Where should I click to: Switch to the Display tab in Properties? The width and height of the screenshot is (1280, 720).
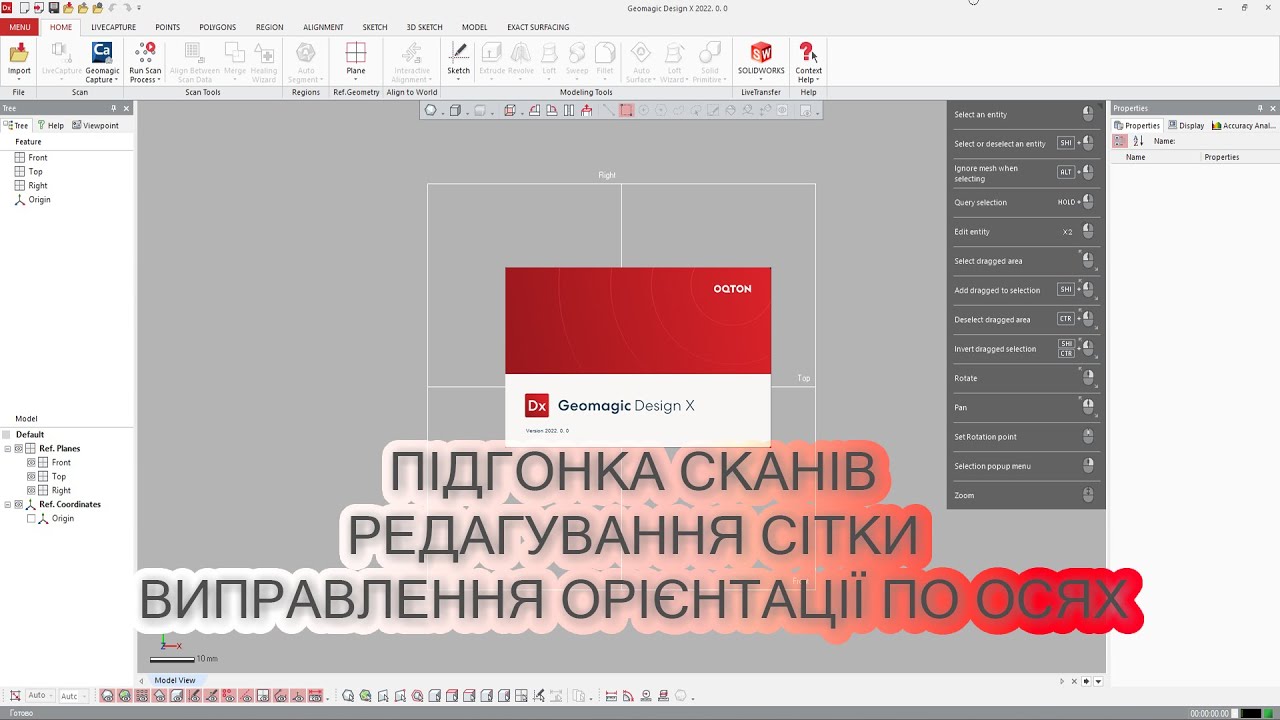pyautogui.click(x=1185, y=125)
